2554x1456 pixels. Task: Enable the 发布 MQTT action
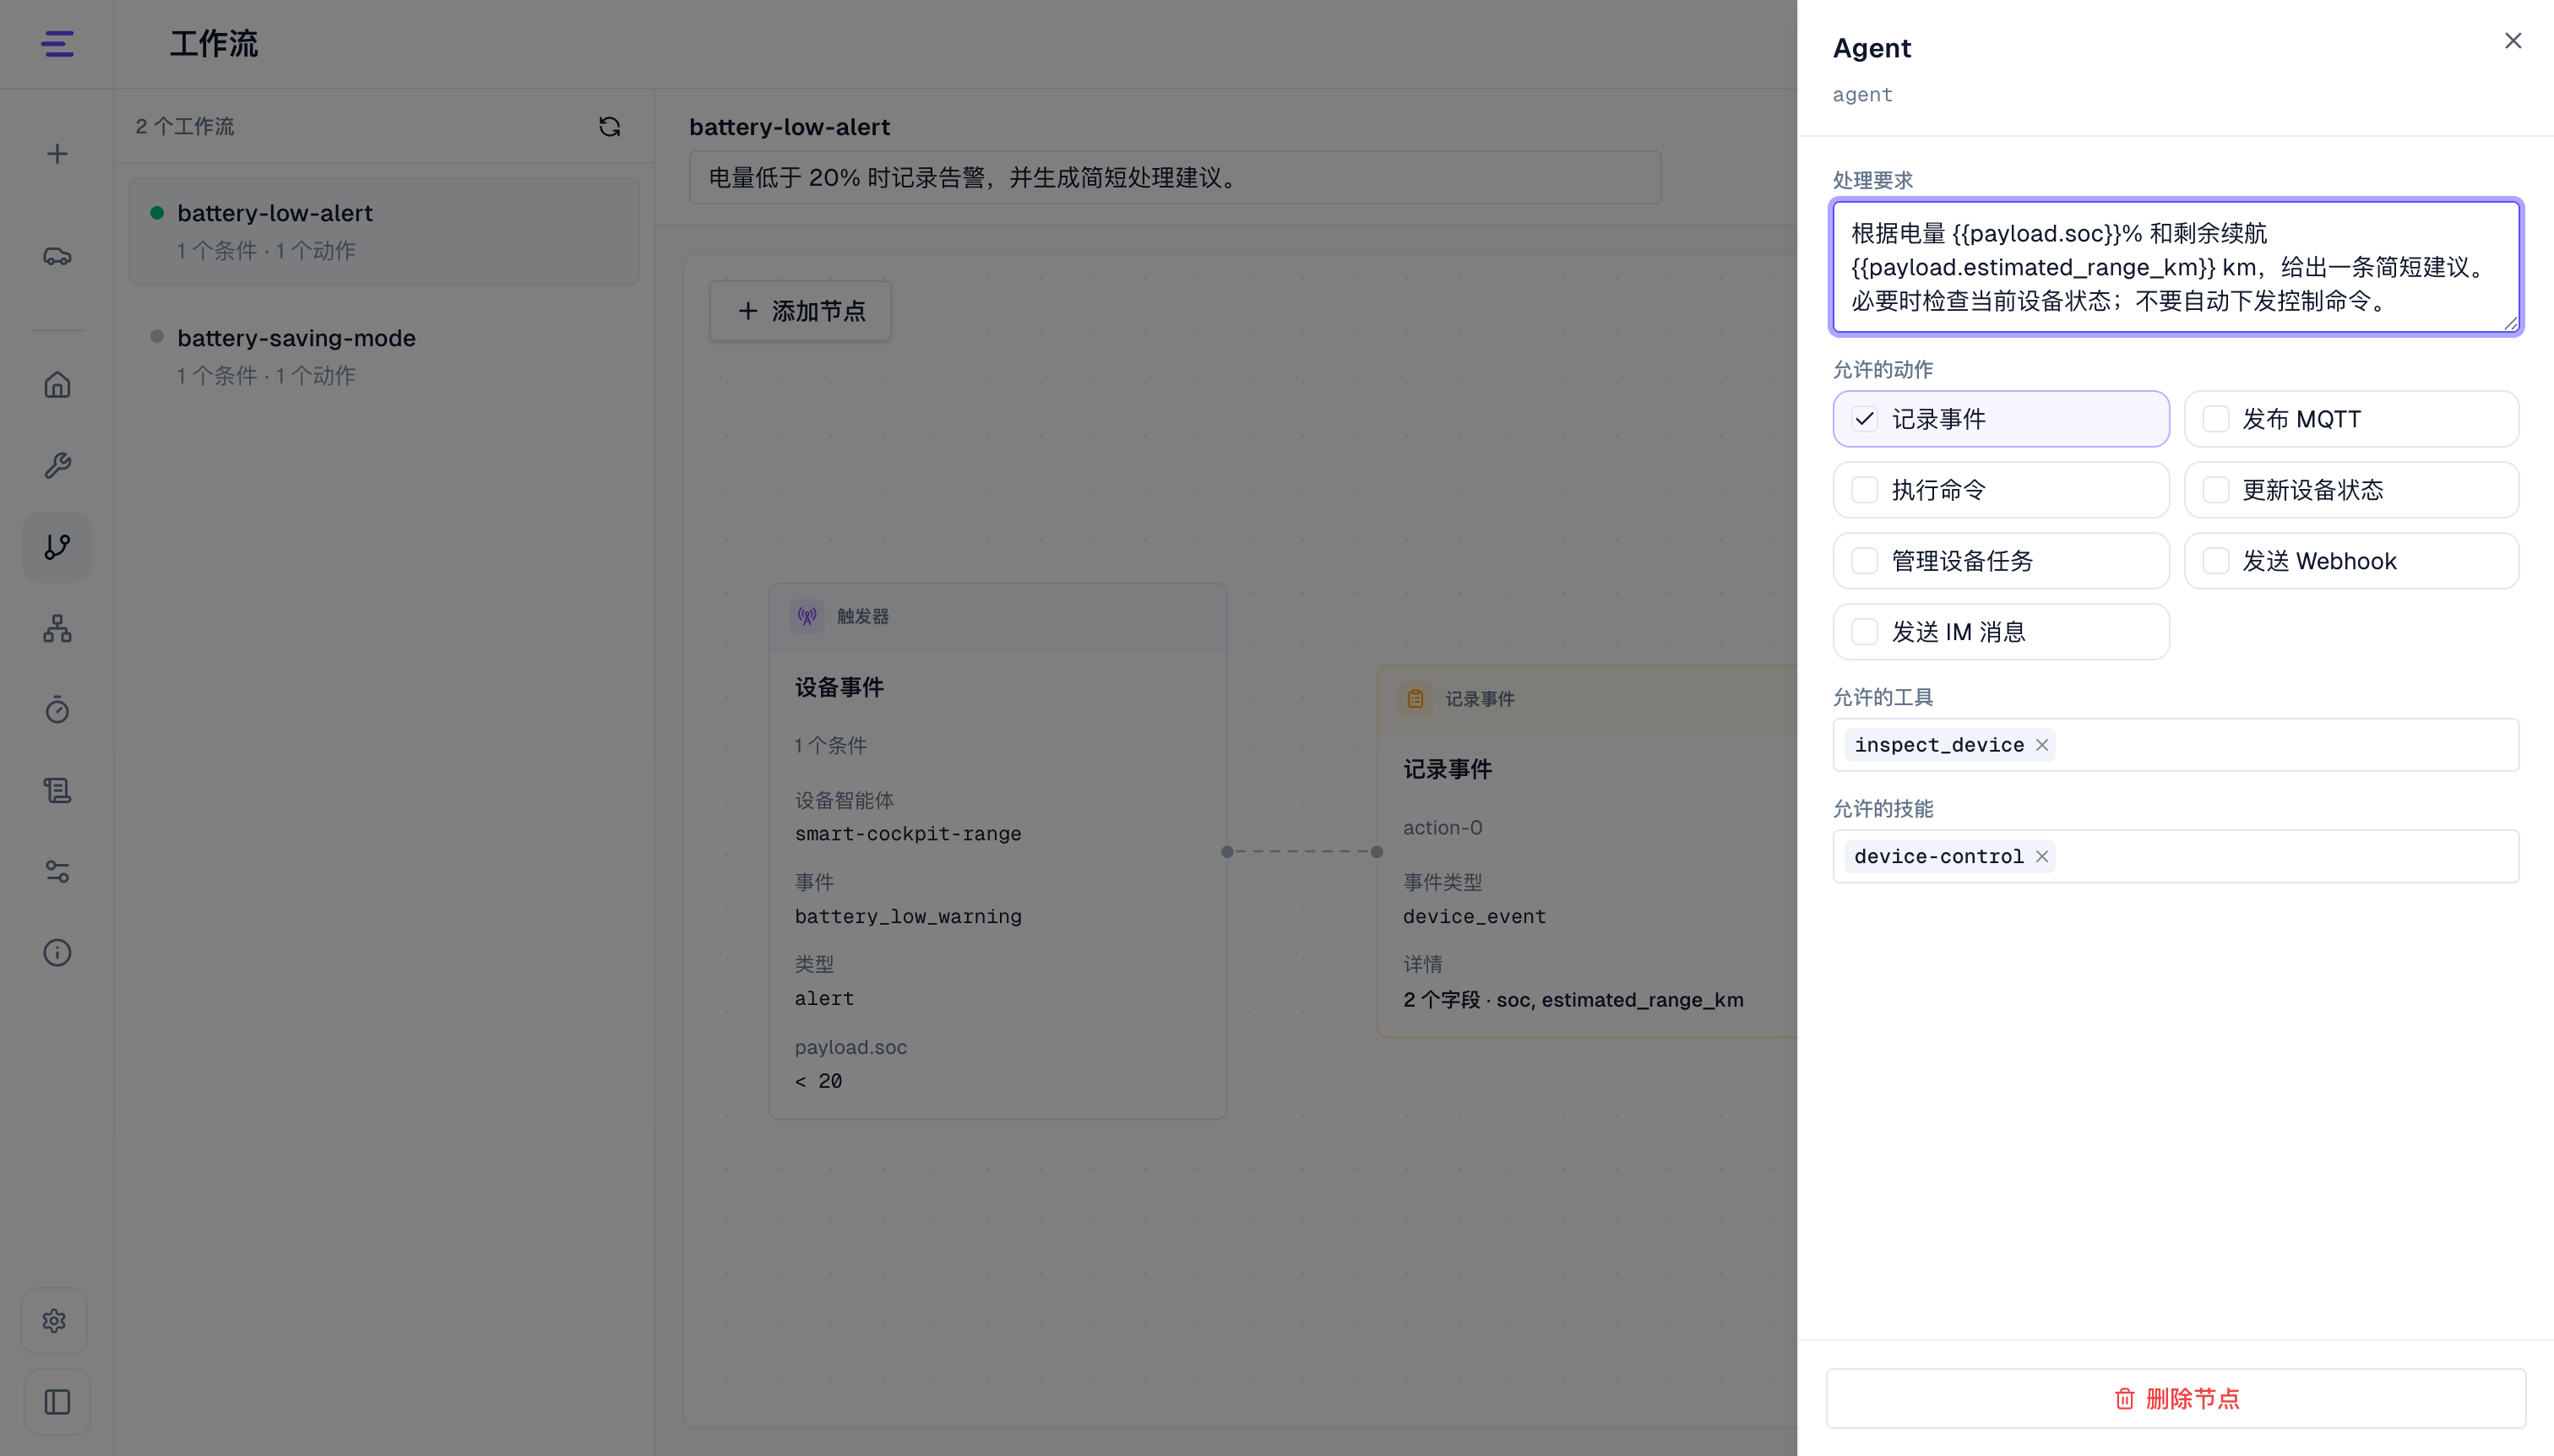point(2351,419)
